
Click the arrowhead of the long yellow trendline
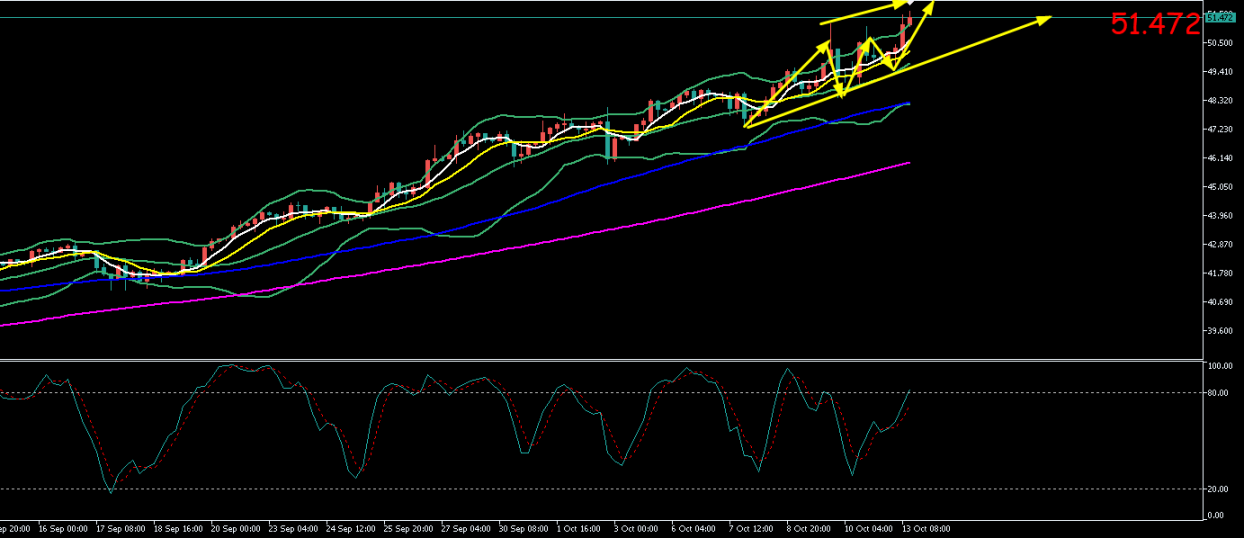point(1048,18)
